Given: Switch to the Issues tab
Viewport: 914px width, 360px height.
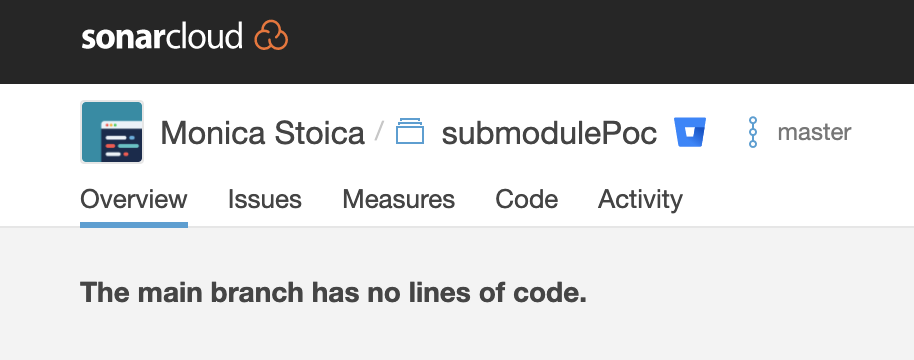Looking at the screenshot, I should [265, 199].
